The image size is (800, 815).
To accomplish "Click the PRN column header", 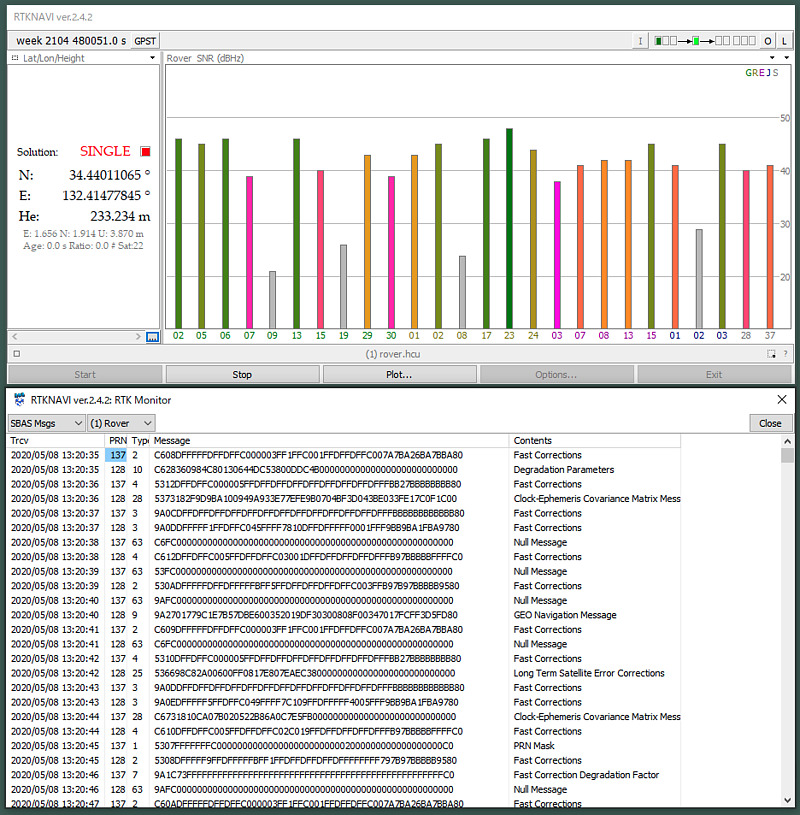I will 118,441.
